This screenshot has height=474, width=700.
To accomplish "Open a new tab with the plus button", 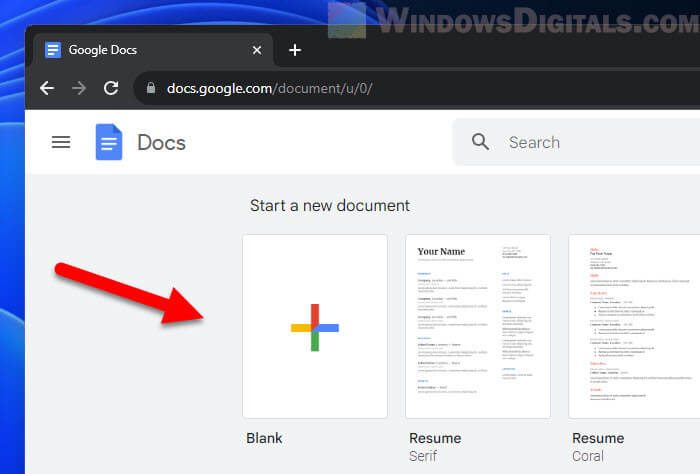I will (x=295, y=50).
